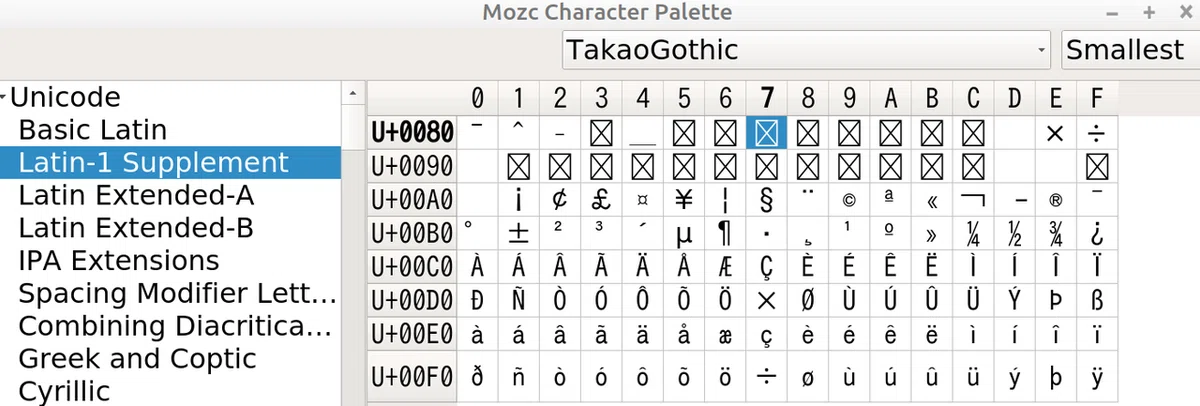Pick the plus-minus ± character
The height and width of the screenshot is (406, 1200).
tap(519, 233)
